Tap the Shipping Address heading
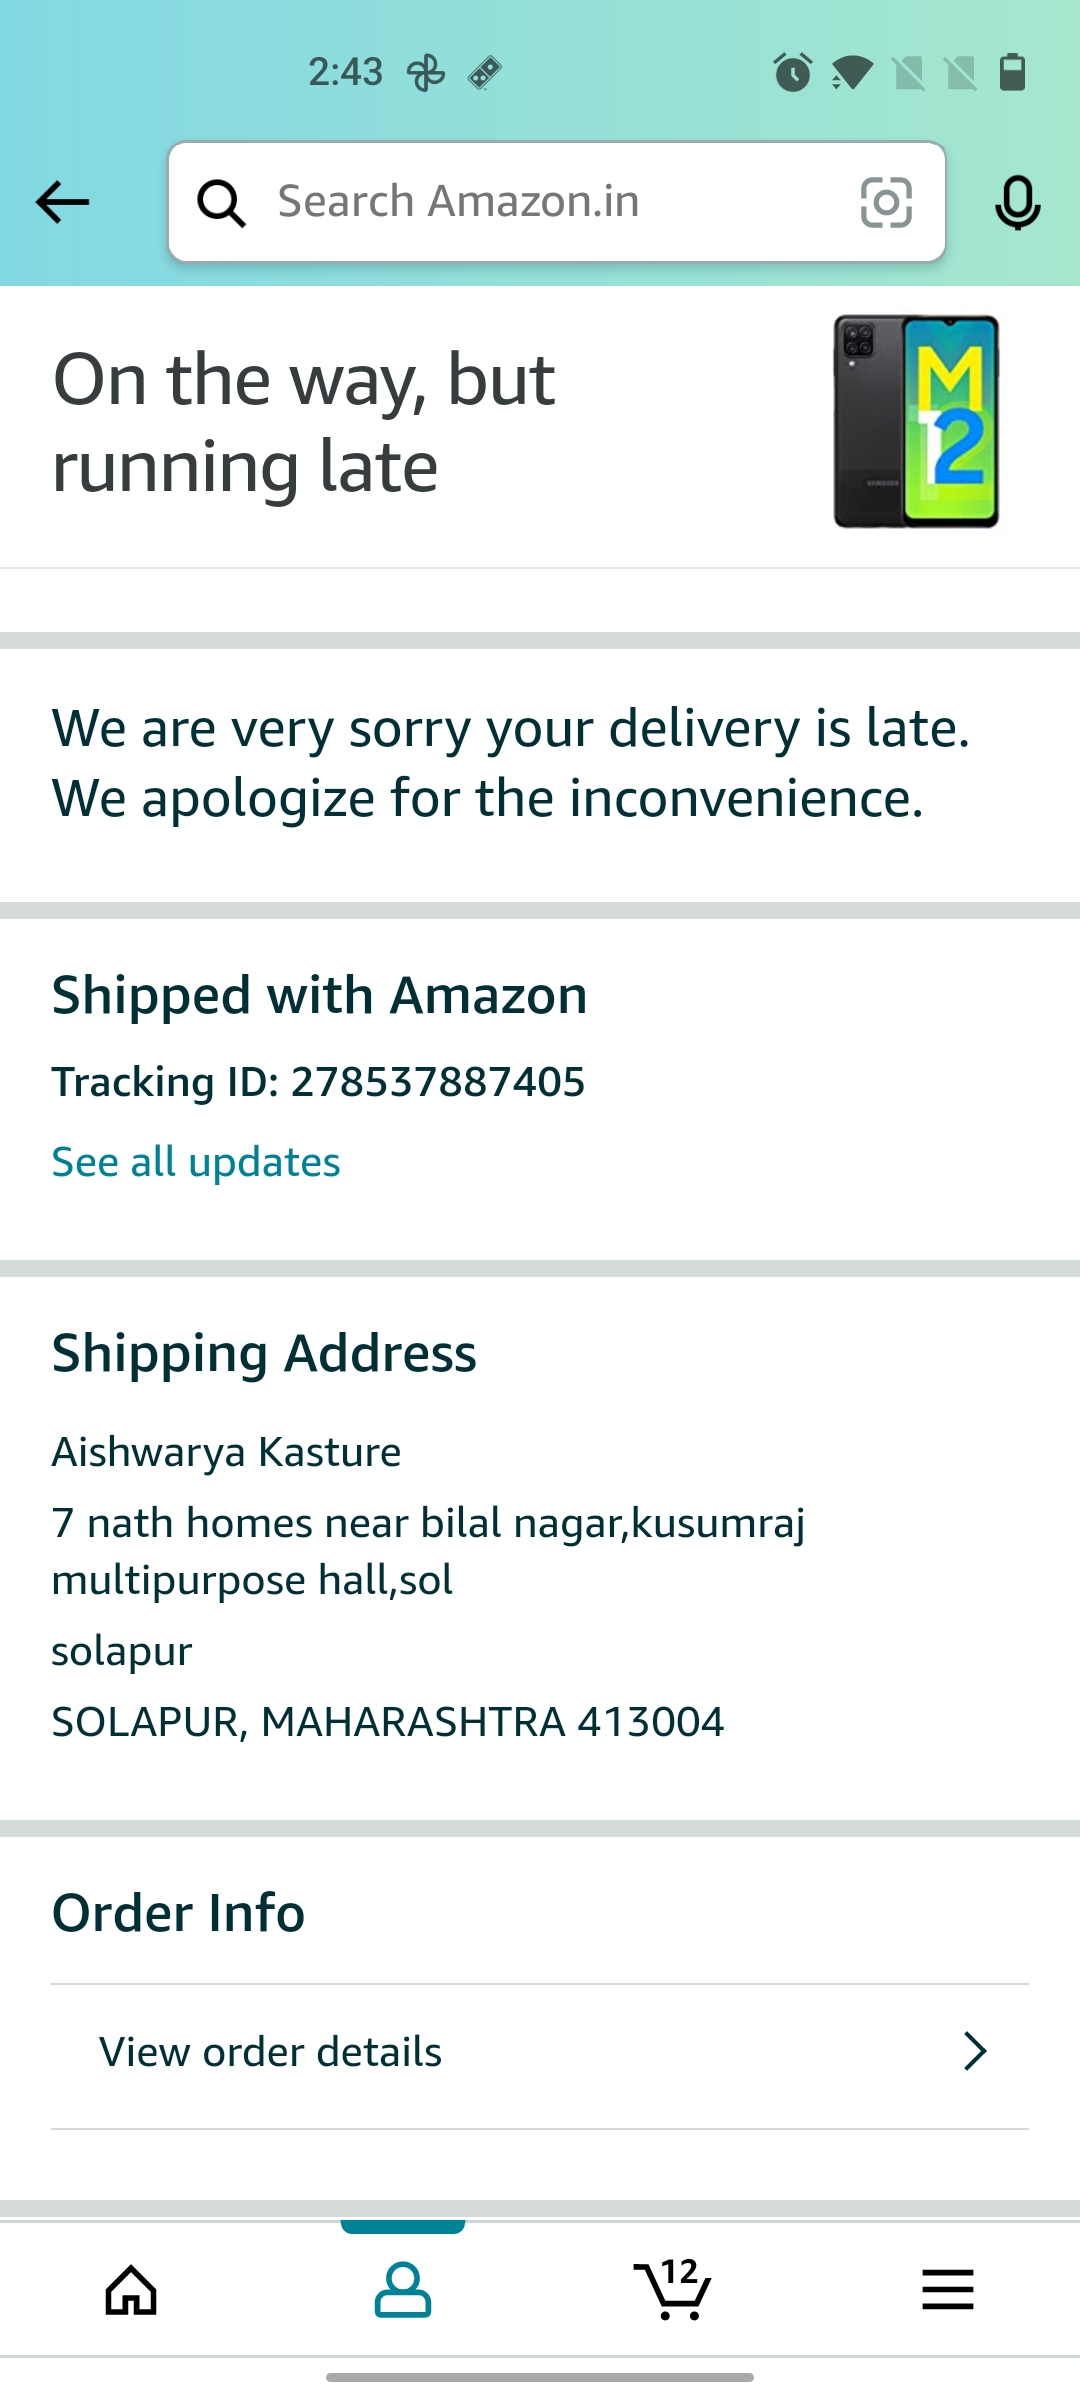 pos(264,1353)
